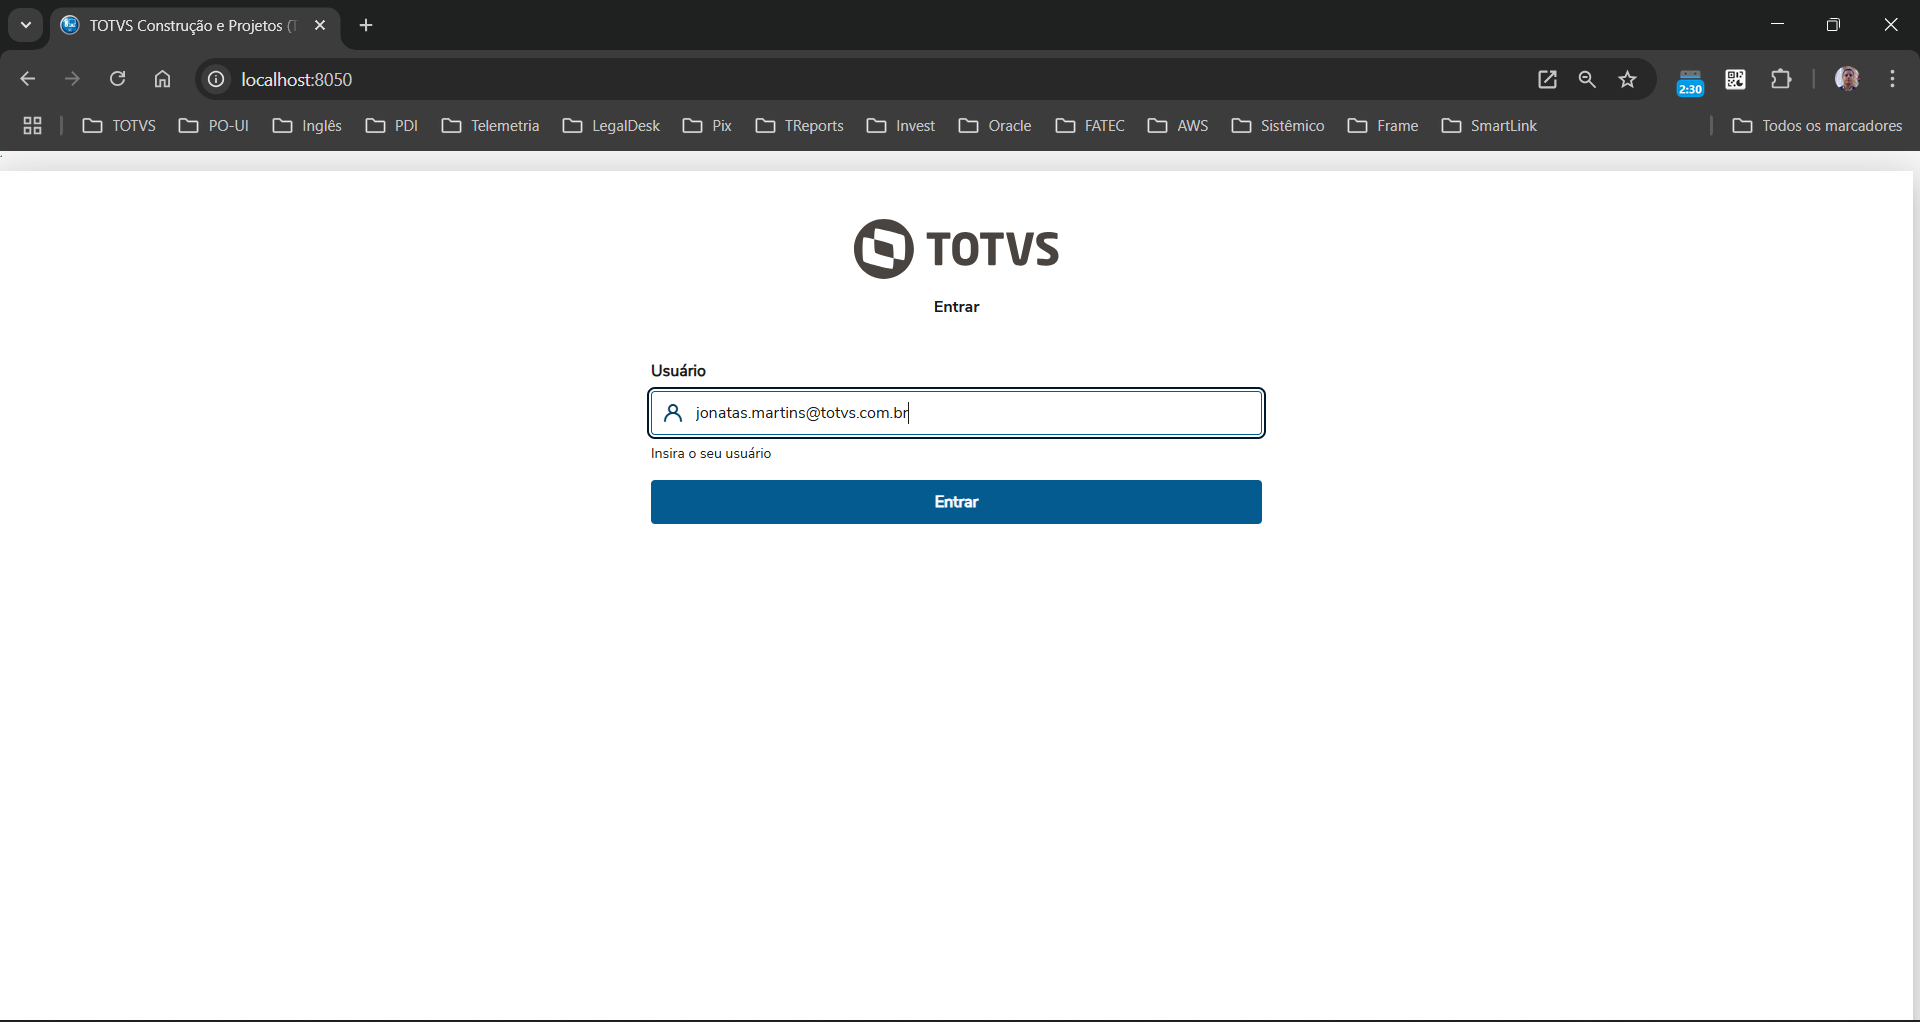The height and width of the screenshot is (1022, 1920).
Task: View site information for localhost
Action: (216, 79)
